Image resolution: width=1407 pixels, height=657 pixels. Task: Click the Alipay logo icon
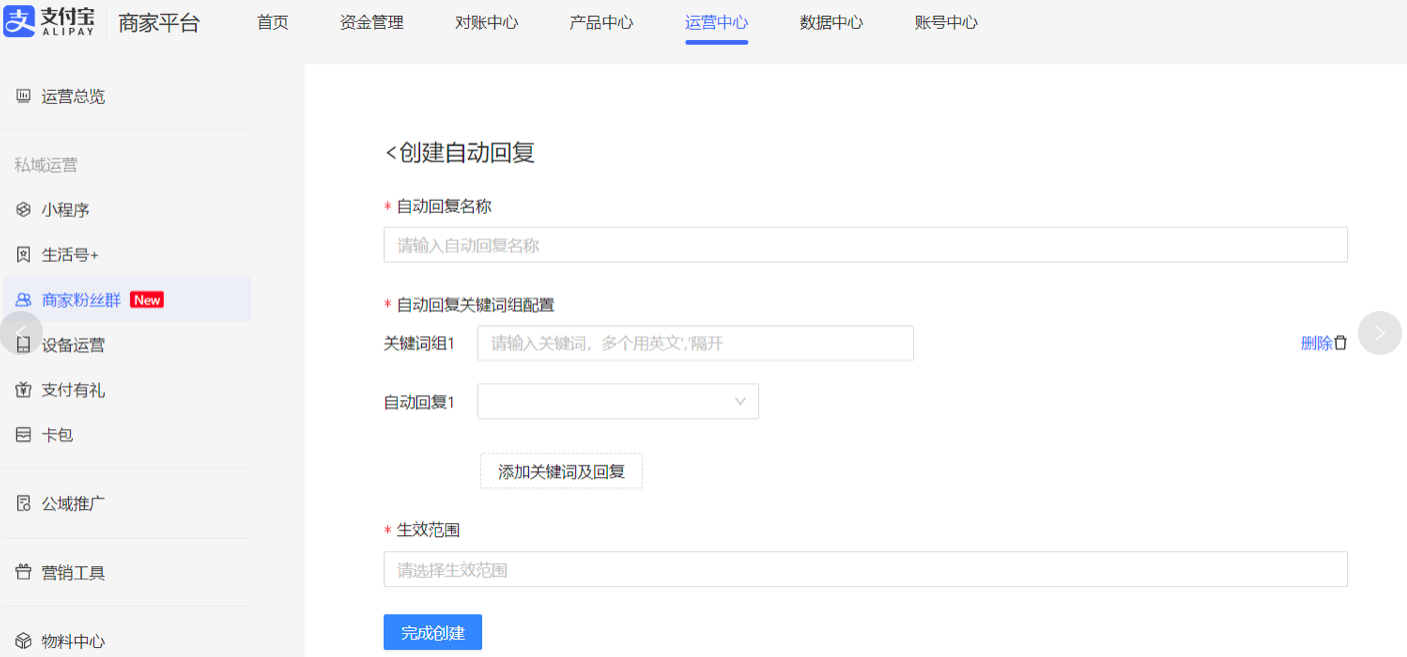(x=20, y=21)
